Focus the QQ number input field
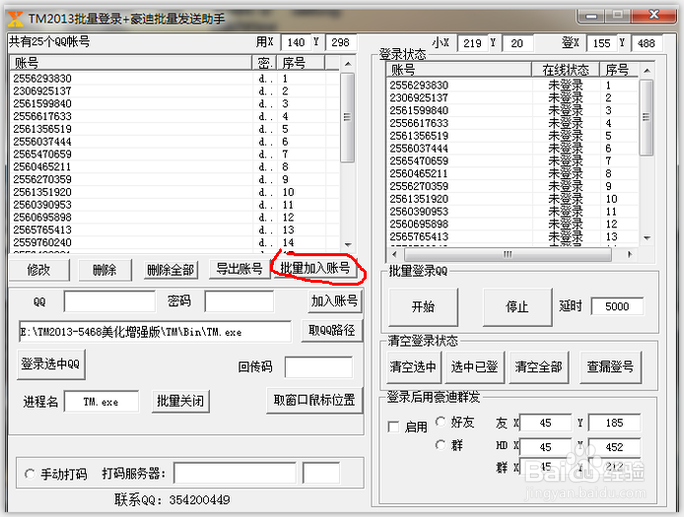This screenshot has width=684, height=517. (109, 301)
